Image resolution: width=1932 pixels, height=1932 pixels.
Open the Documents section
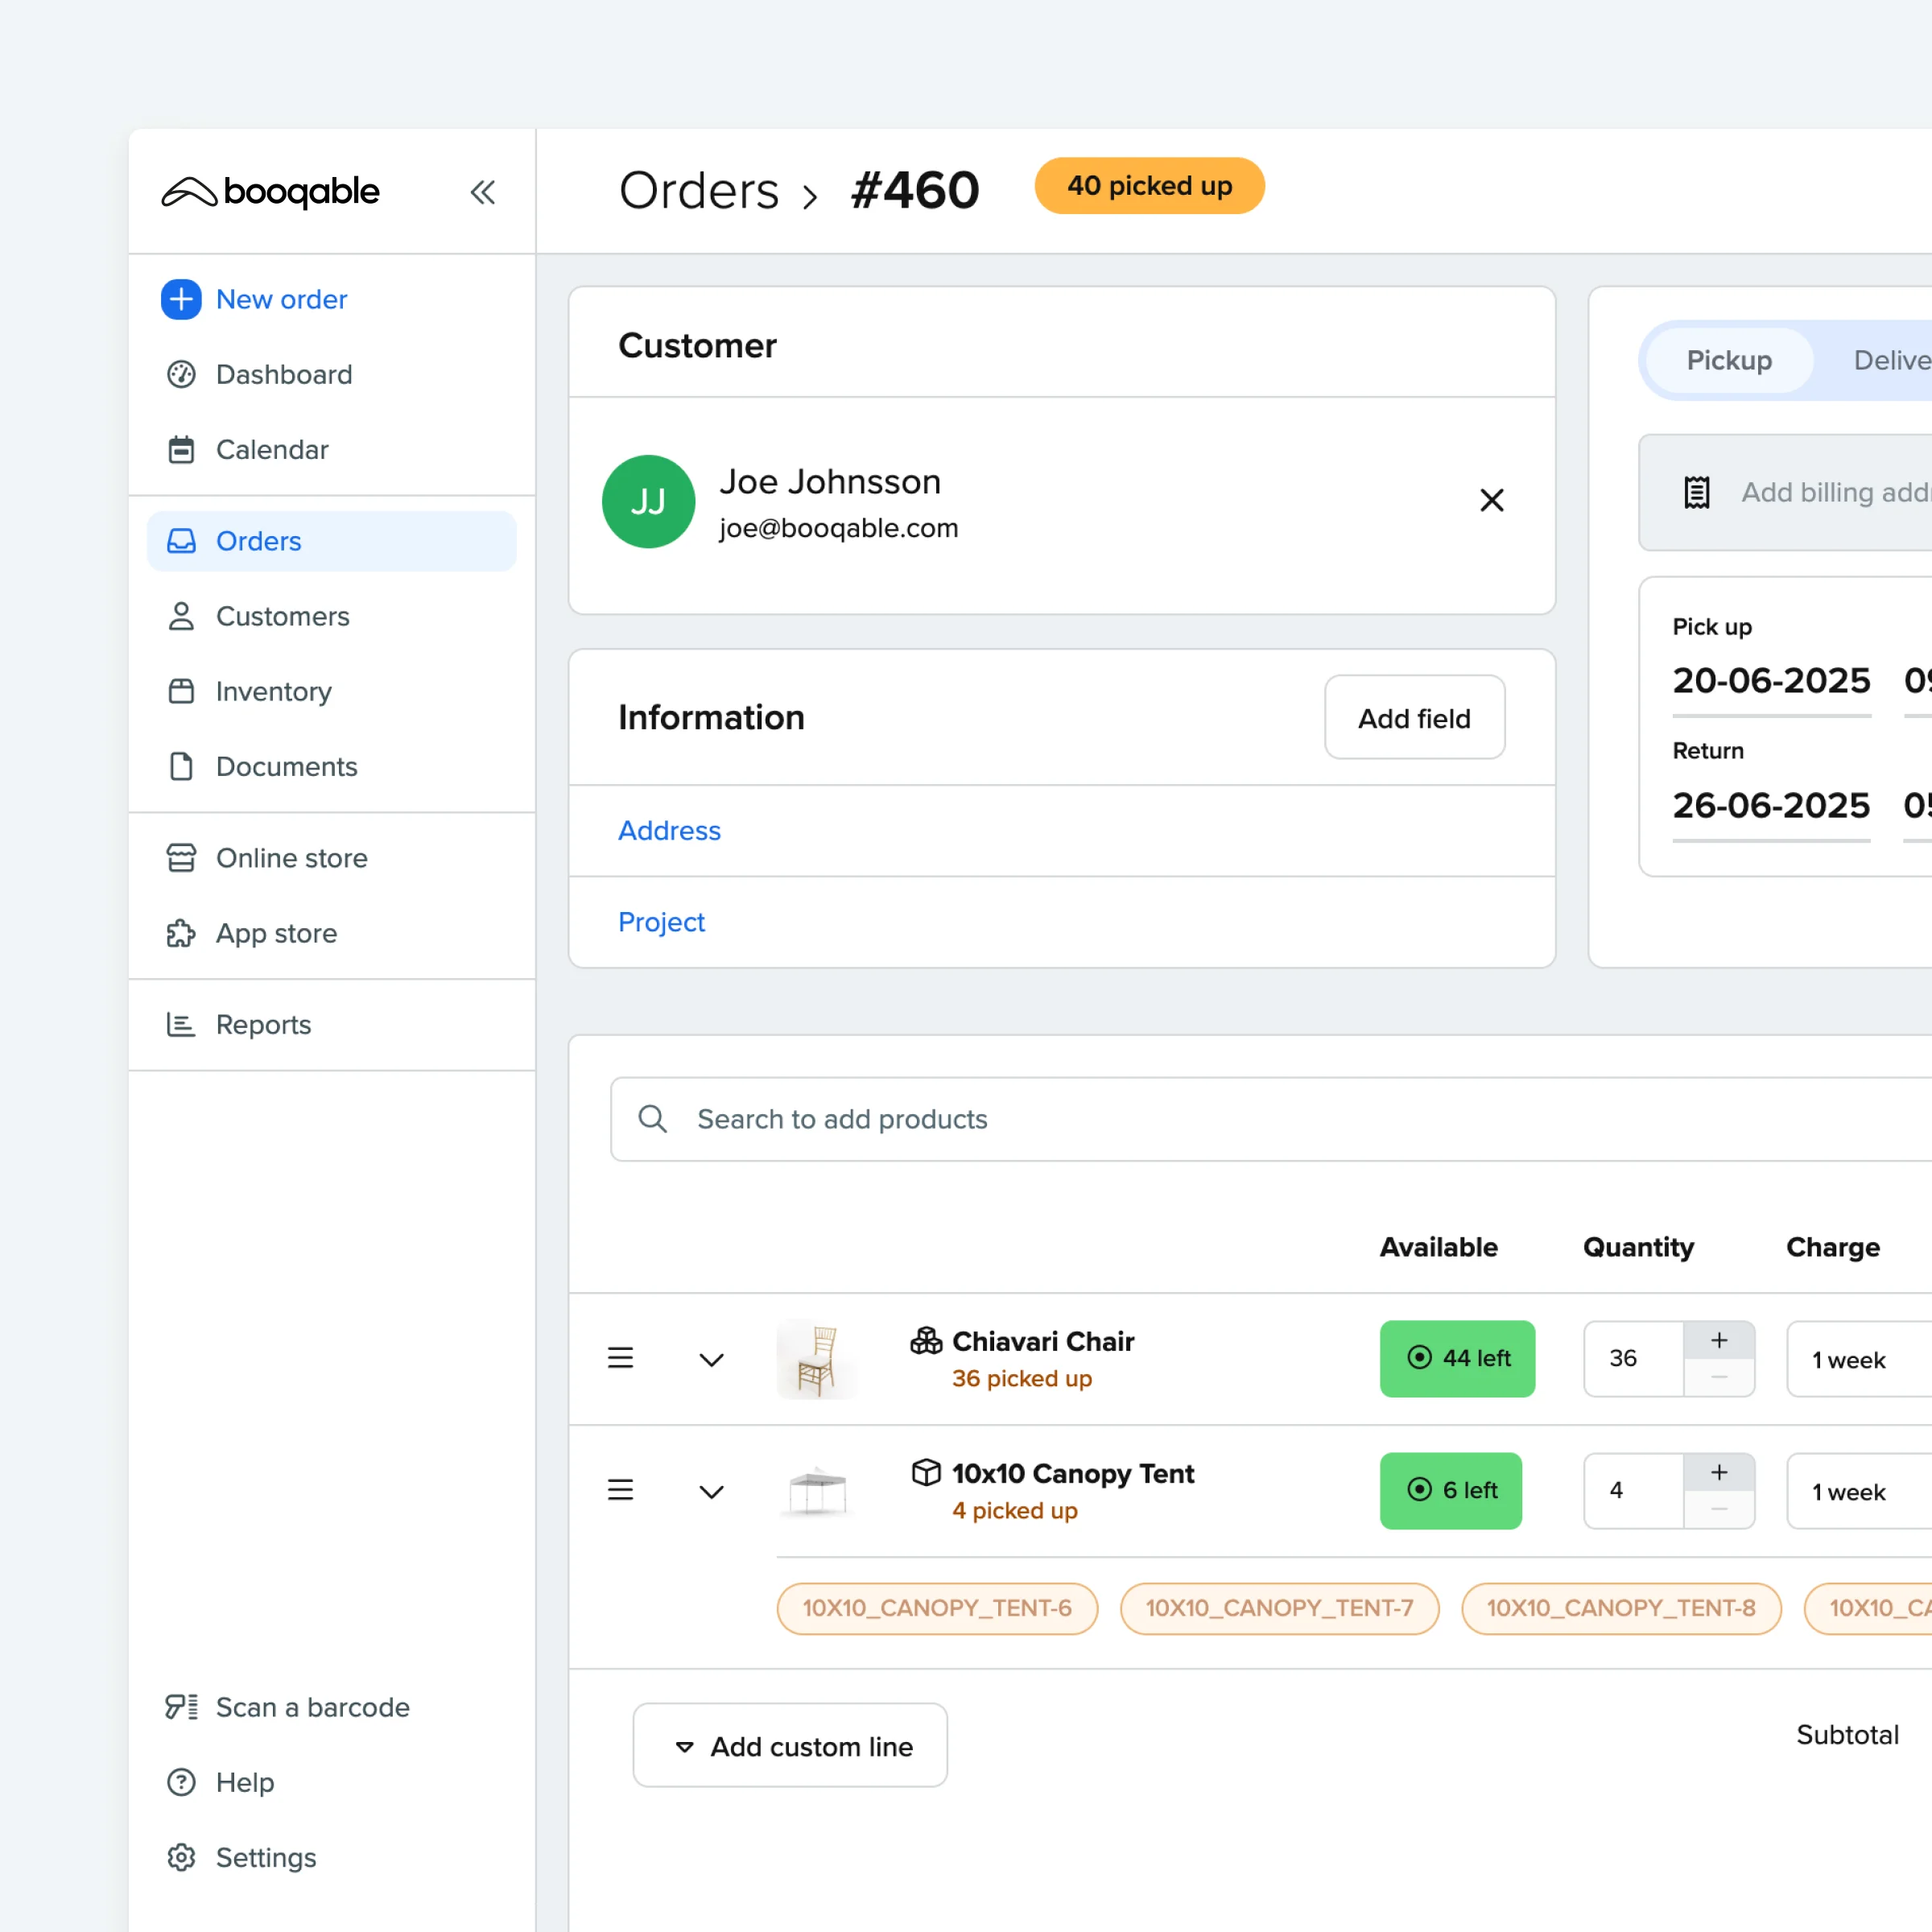pyautogui.click(x=287, y=767)
